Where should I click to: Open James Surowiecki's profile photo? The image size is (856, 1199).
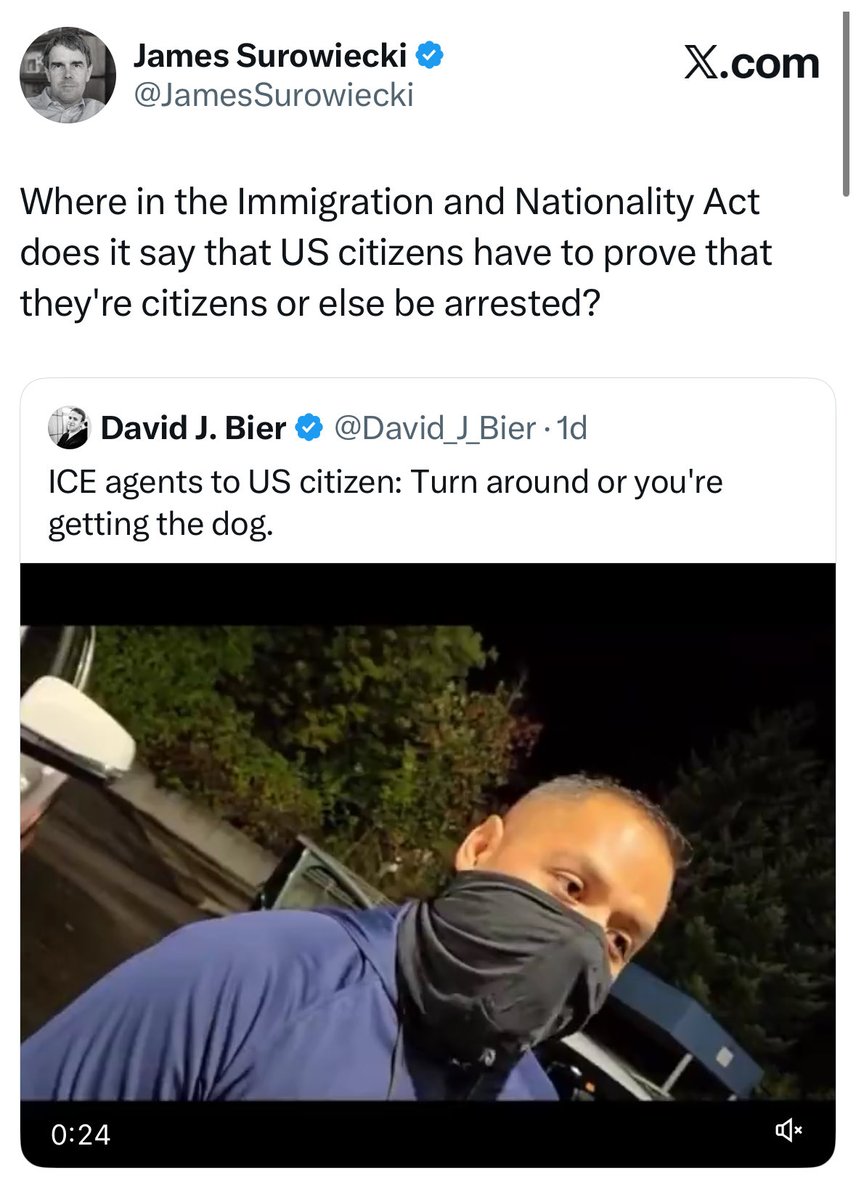tap(67, 75)
